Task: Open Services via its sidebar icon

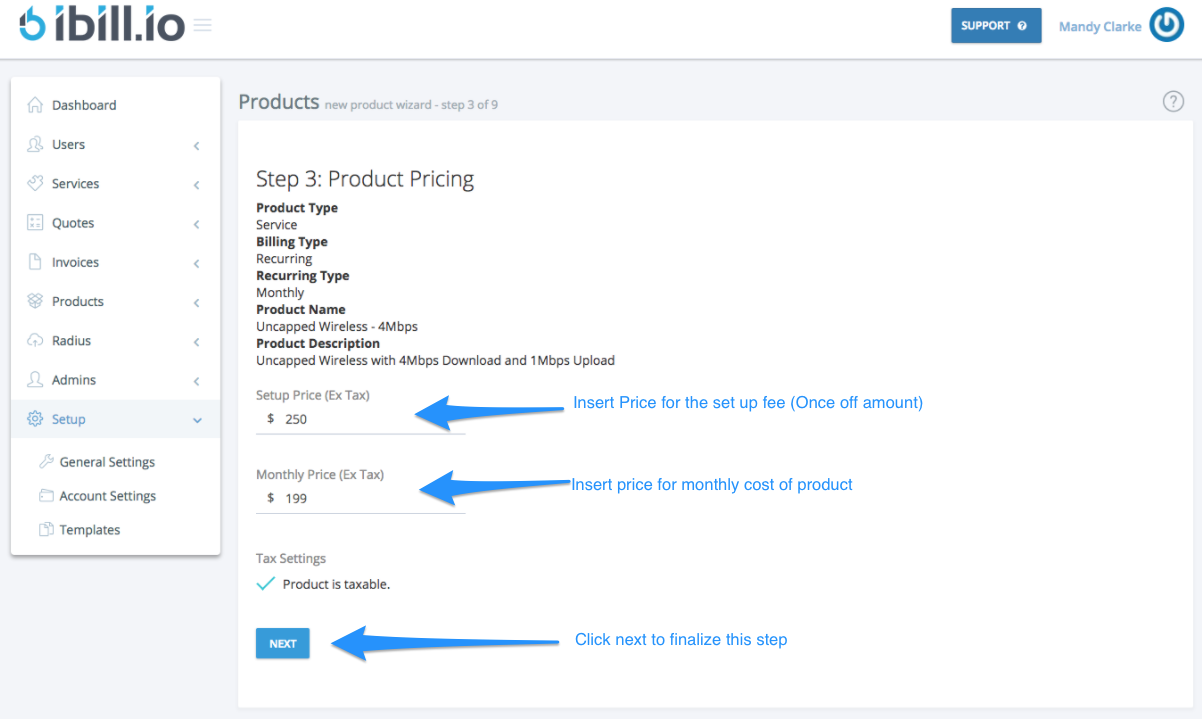Action: pos(35,183)
